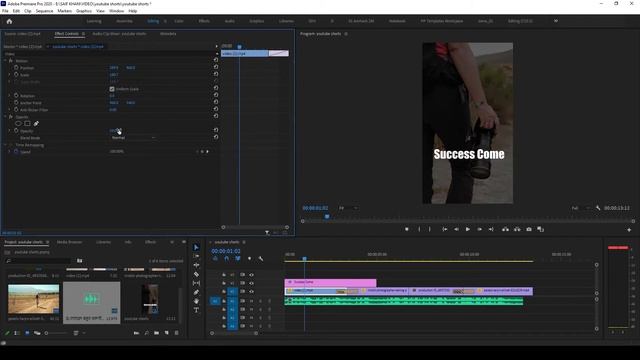Screen dimensions: 640x360
Task: Mark In point in the Program monitor
Action: click(x=419, y=229)
